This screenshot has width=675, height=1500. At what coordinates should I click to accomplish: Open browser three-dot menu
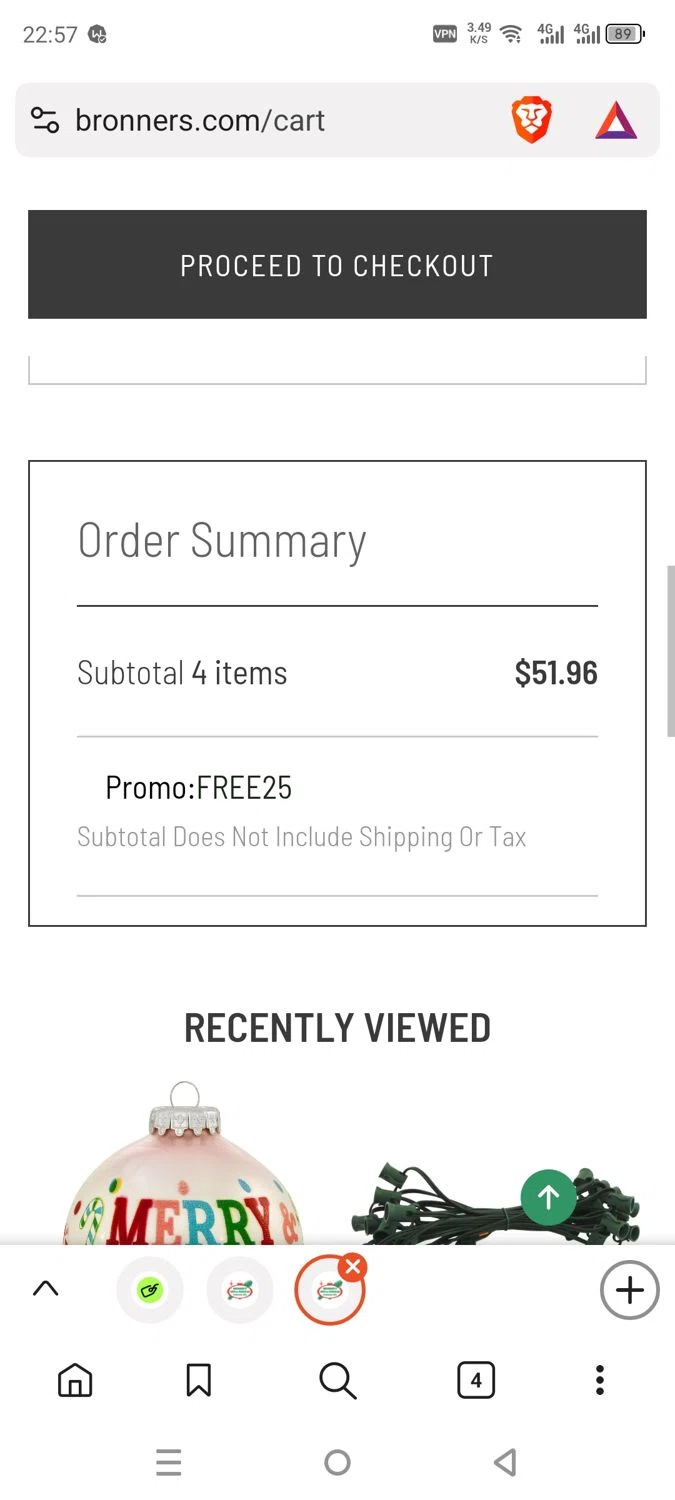coord(600,1381)
